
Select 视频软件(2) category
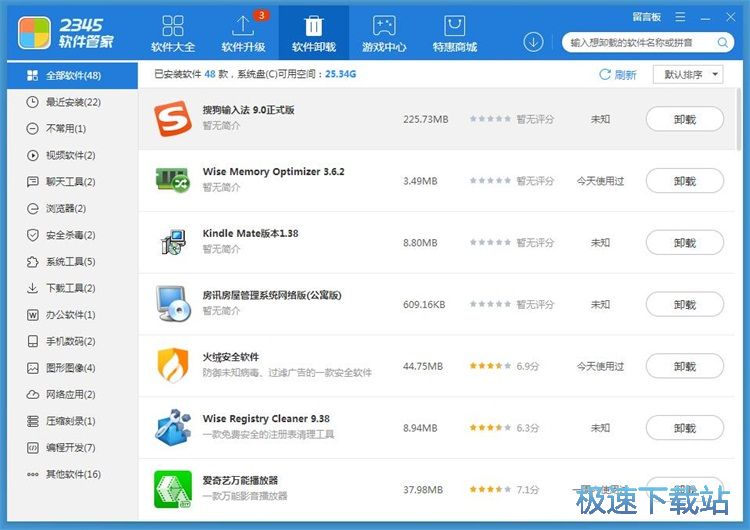tap(72, 155)
